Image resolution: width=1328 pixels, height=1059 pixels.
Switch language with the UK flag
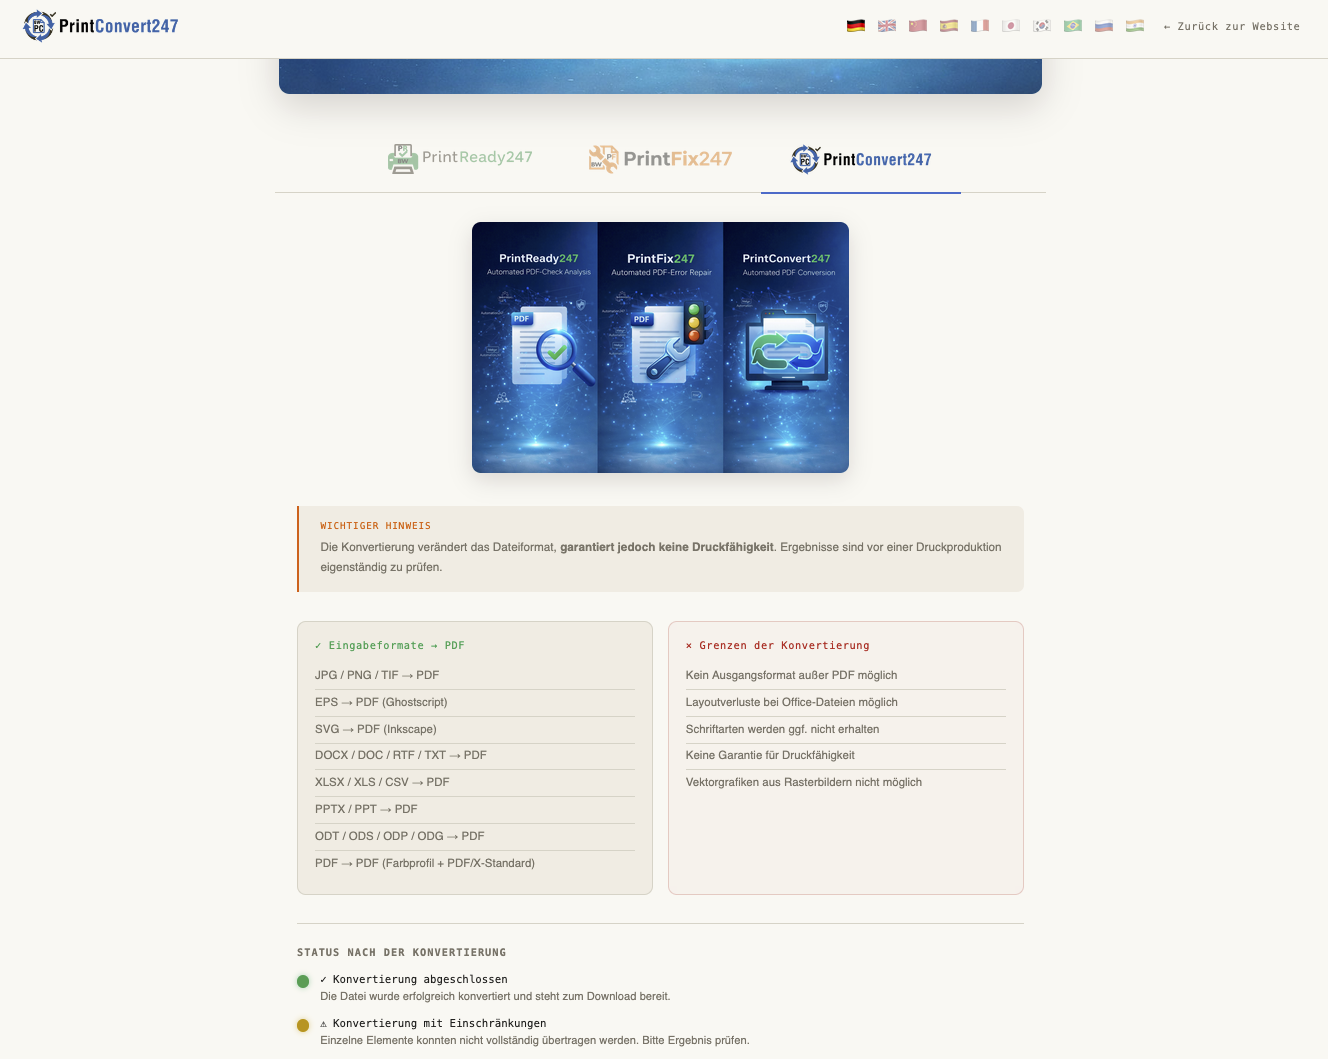click(887, 26)
